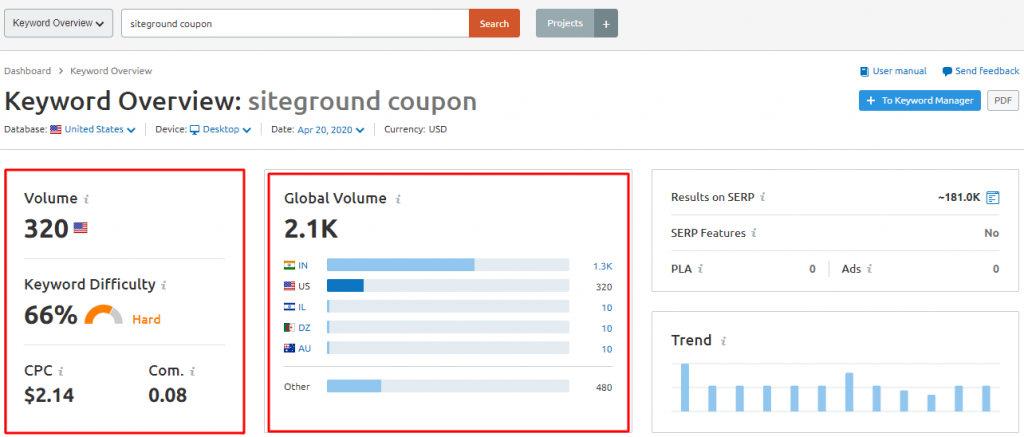Click the US volume progress bar

448,286
